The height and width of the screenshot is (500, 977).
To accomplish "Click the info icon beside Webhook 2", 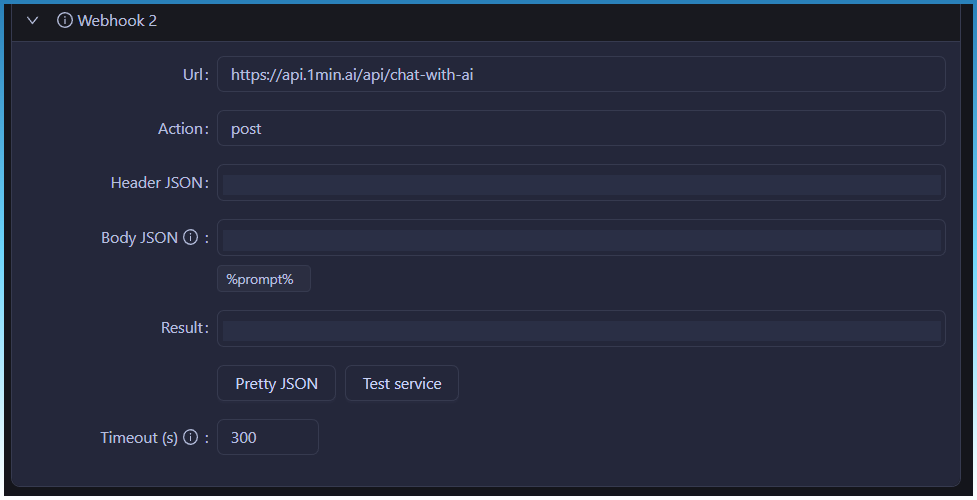I will 65,21.
